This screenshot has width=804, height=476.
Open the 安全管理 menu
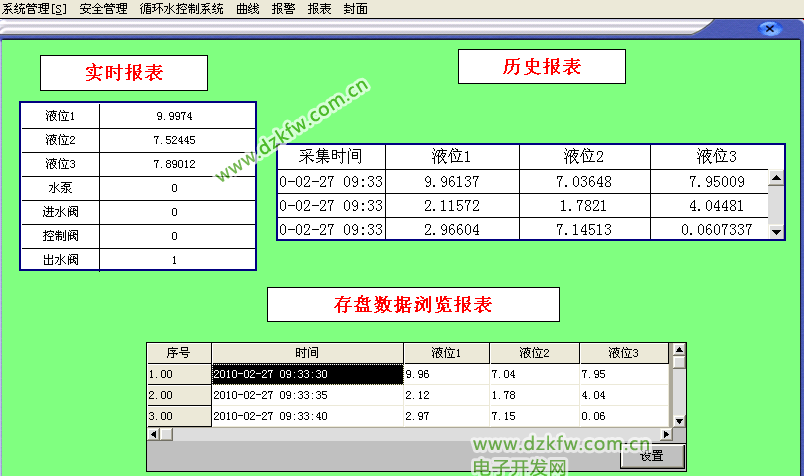point(103,9)
